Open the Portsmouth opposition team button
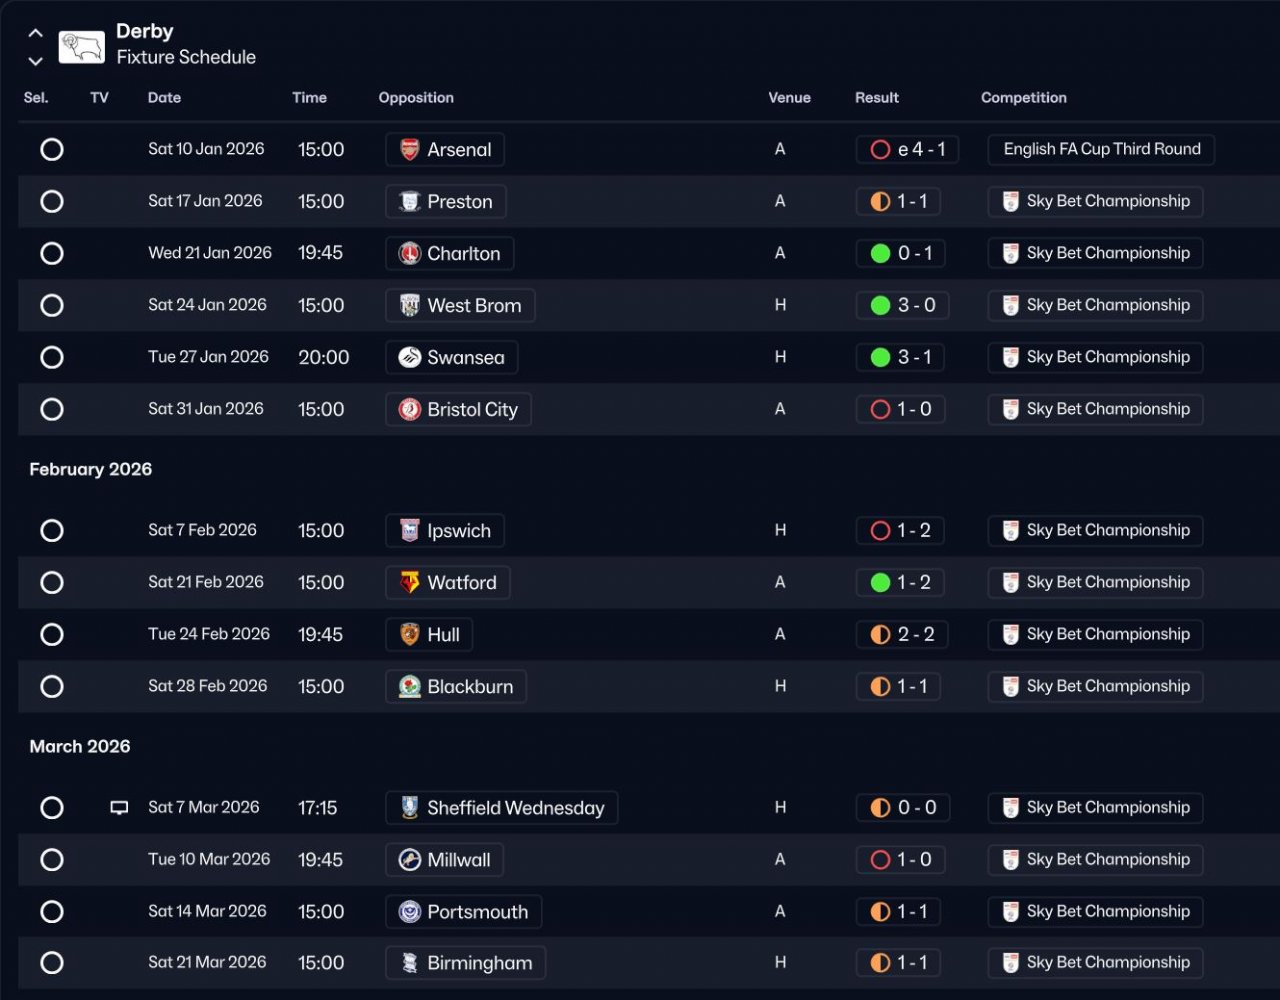Screen dimensions: 1280x1000 coord(463,911)
